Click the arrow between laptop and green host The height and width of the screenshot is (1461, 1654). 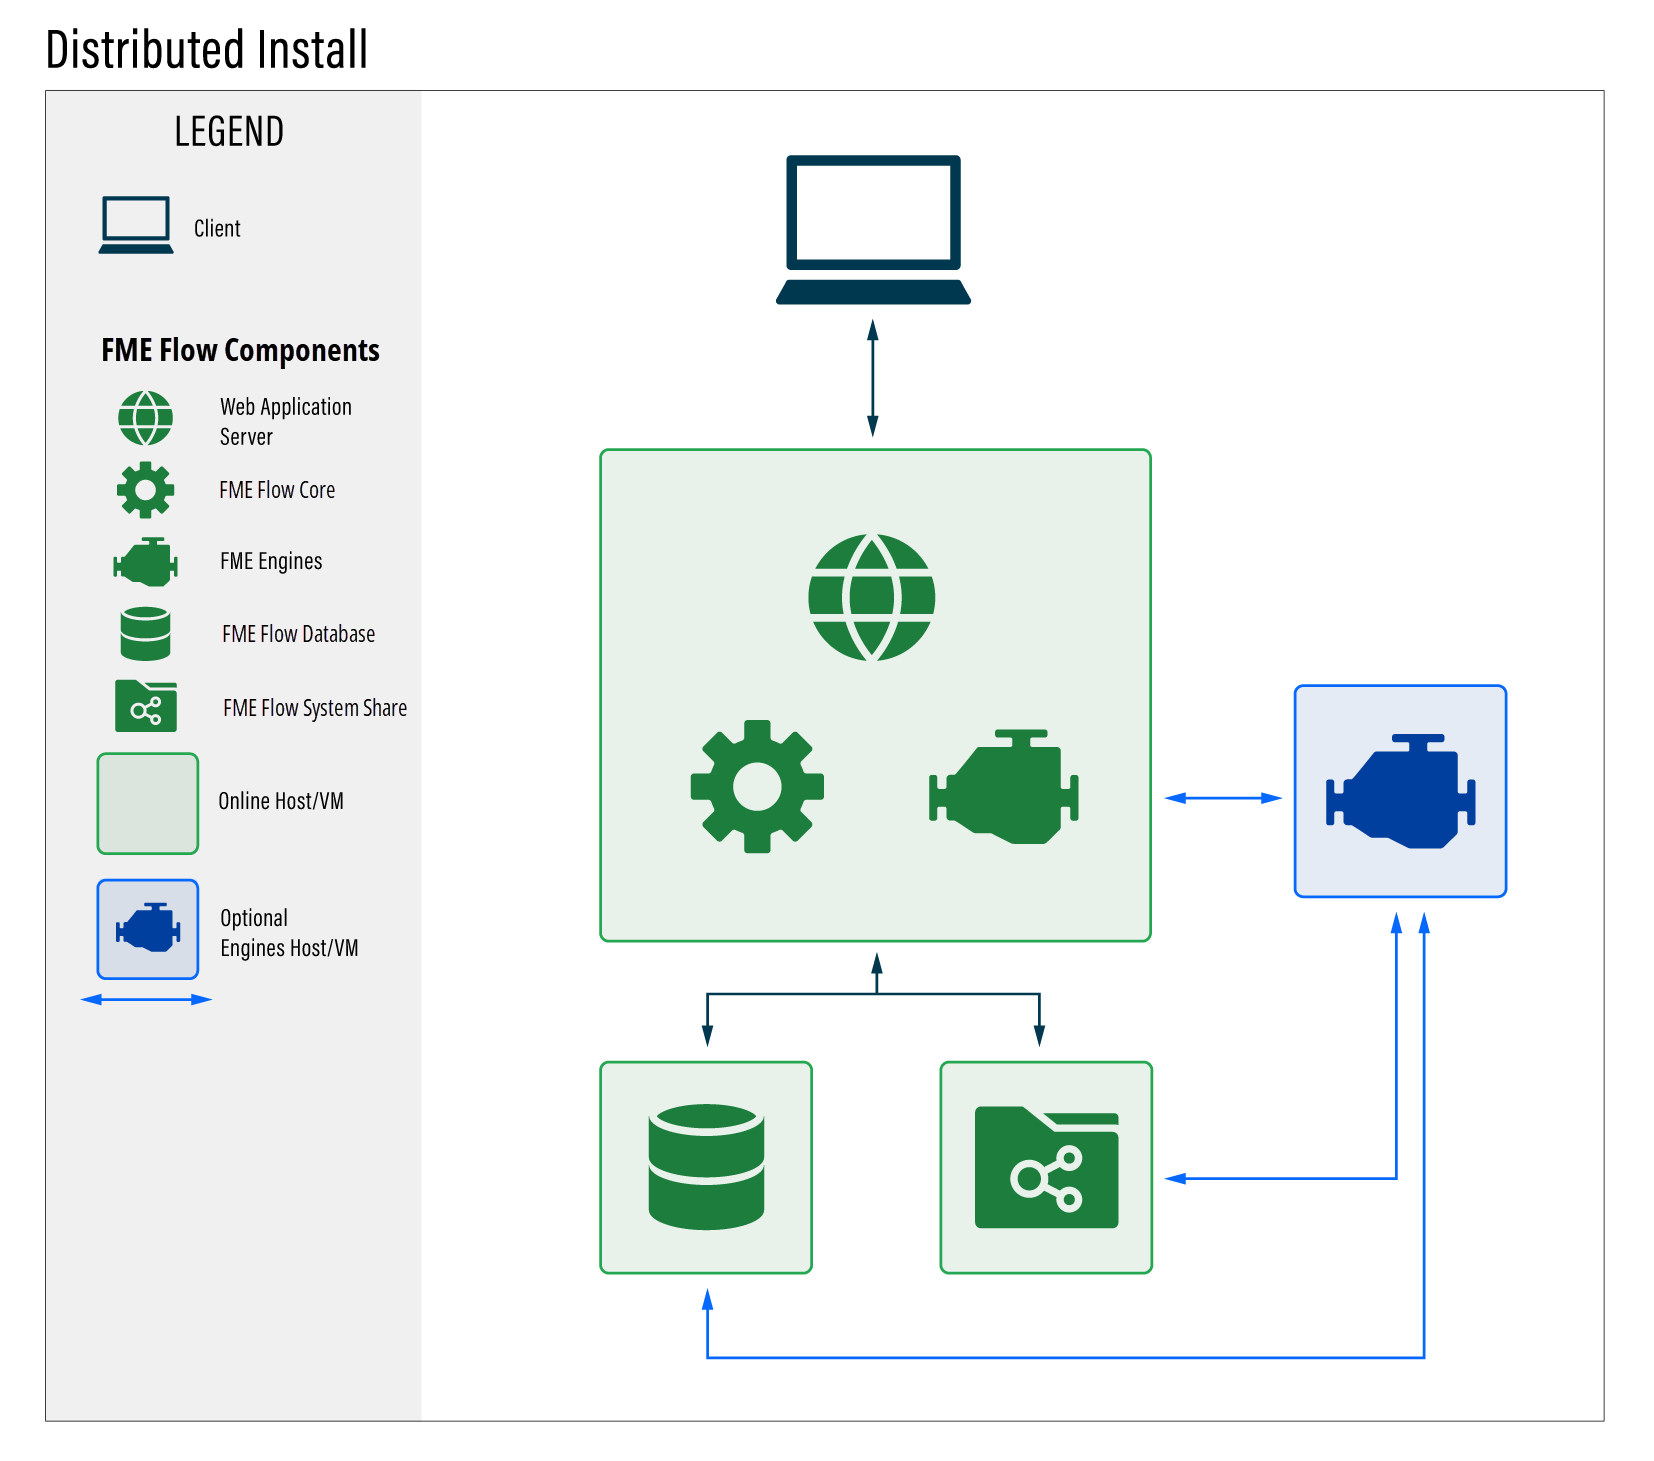(x=872, y=378)
